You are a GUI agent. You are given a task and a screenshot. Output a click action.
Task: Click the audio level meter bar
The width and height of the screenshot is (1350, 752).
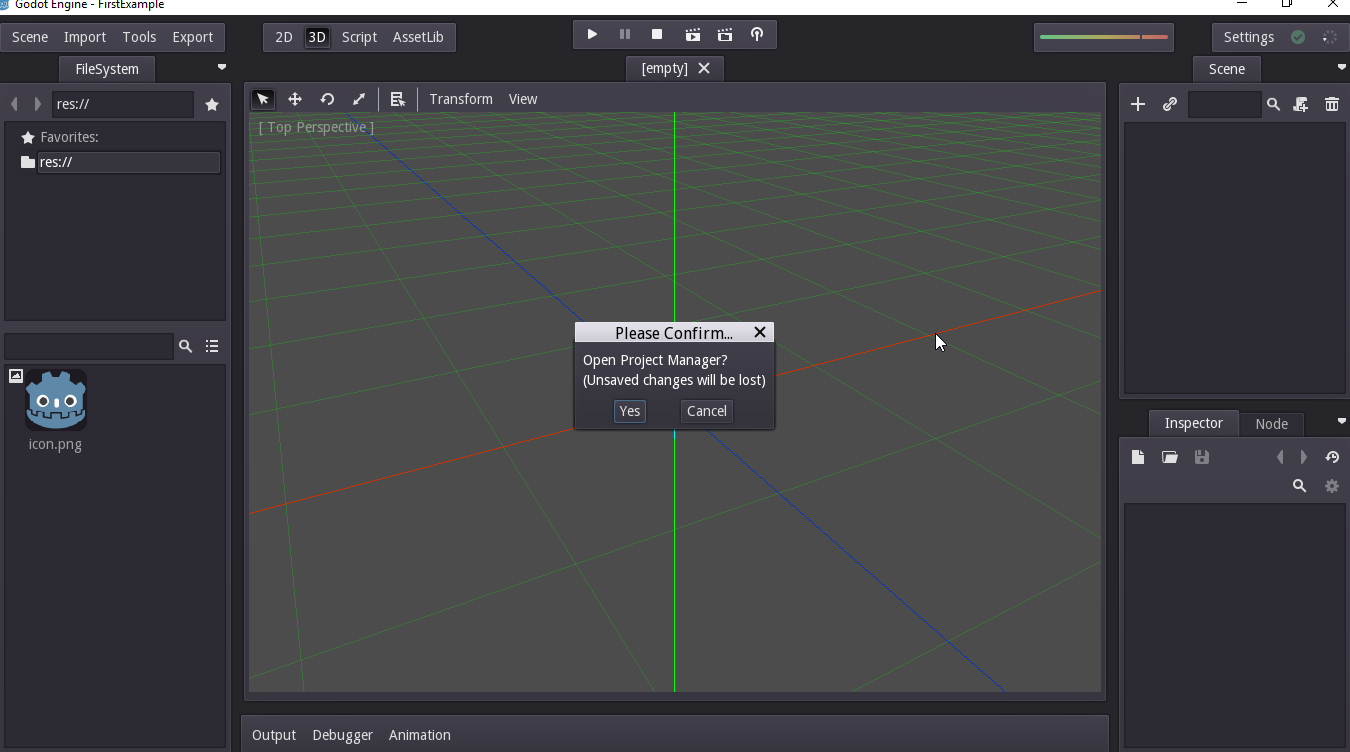[x=1104, y=37]
